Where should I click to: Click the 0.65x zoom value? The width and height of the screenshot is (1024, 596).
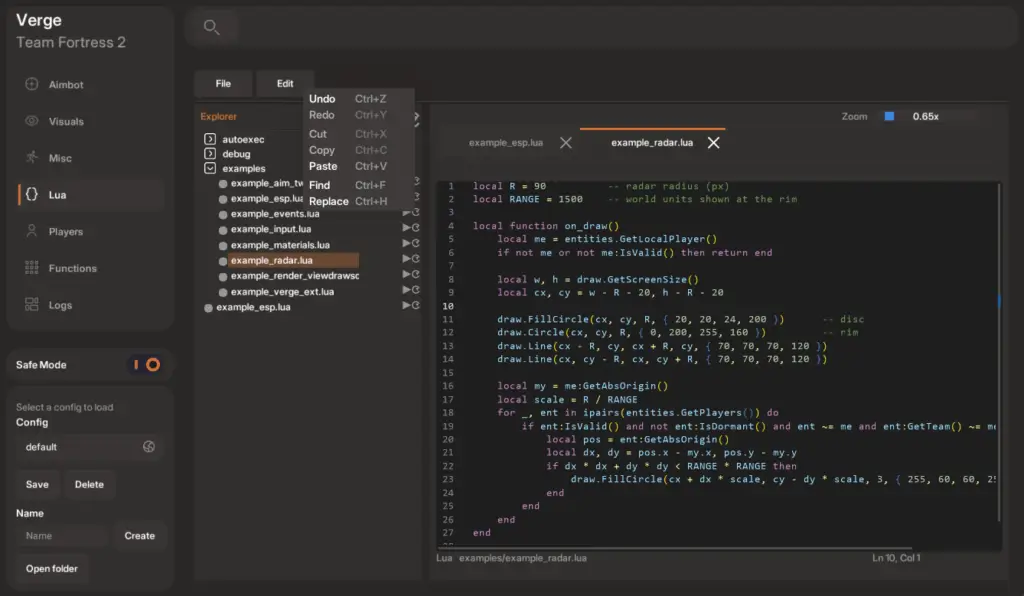925,116
